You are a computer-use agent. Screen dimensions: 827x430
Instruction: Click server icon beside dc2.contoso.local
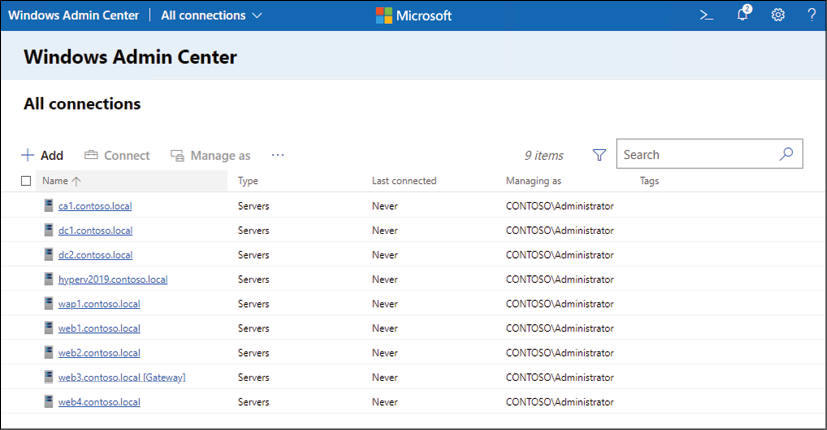tap(49, 254)
